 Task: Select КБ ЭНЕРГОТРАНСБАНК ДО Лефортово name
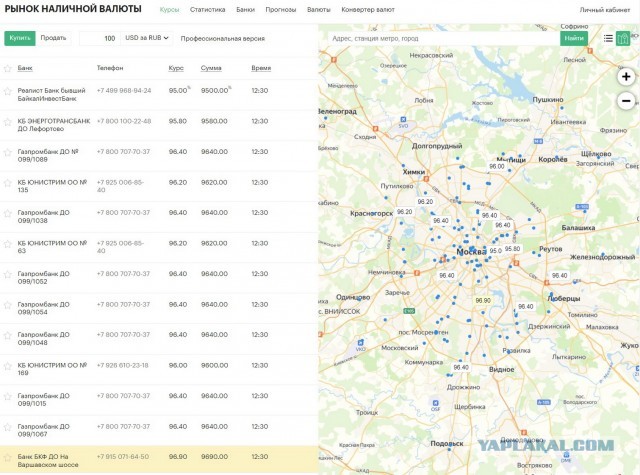click(x=54, y=125)
